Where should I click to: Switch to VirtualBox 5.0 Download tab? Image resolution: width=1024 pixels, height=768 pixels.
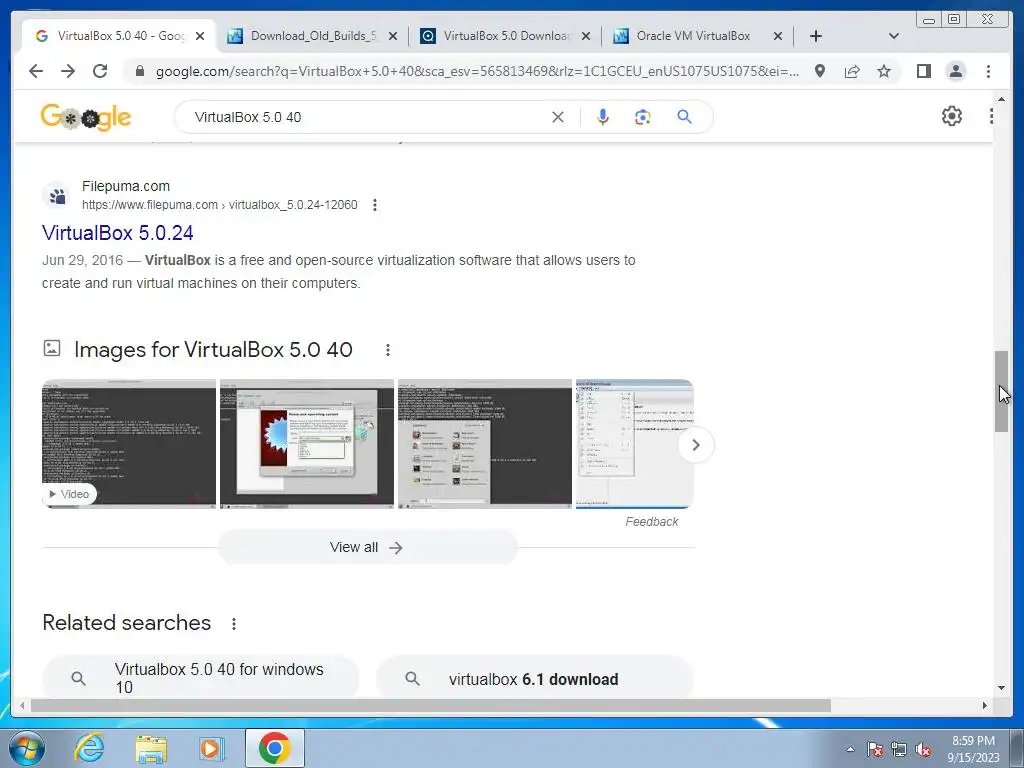506,36
